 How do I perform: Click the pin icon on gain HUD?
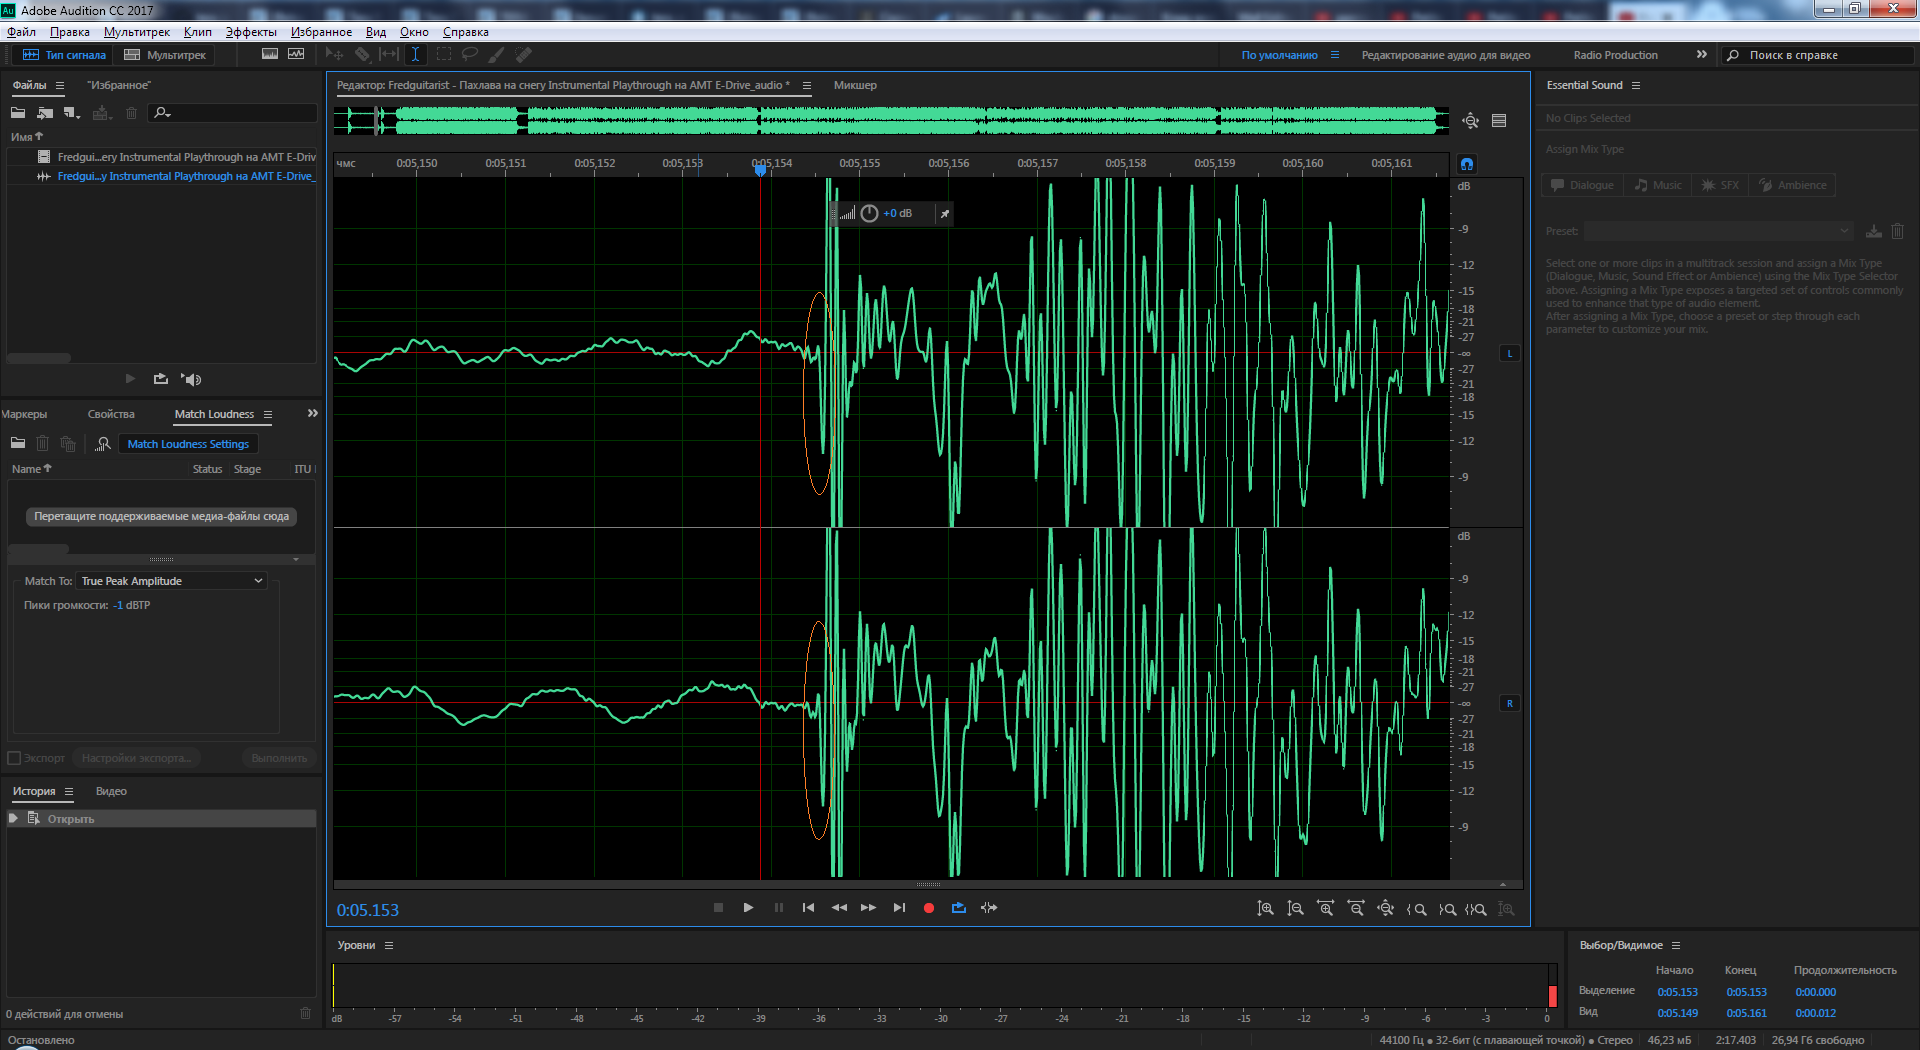tap(944, 213)
